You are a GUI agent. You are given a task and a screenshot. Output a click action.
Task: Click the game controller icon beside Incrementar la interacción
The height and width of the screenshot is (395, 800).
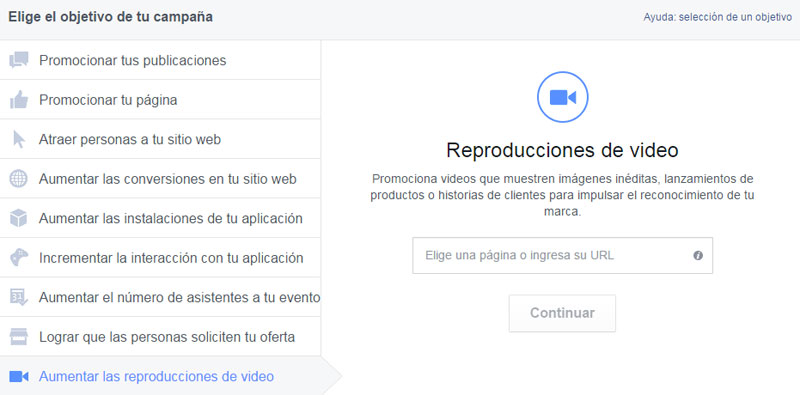click(x=18, y=258)
